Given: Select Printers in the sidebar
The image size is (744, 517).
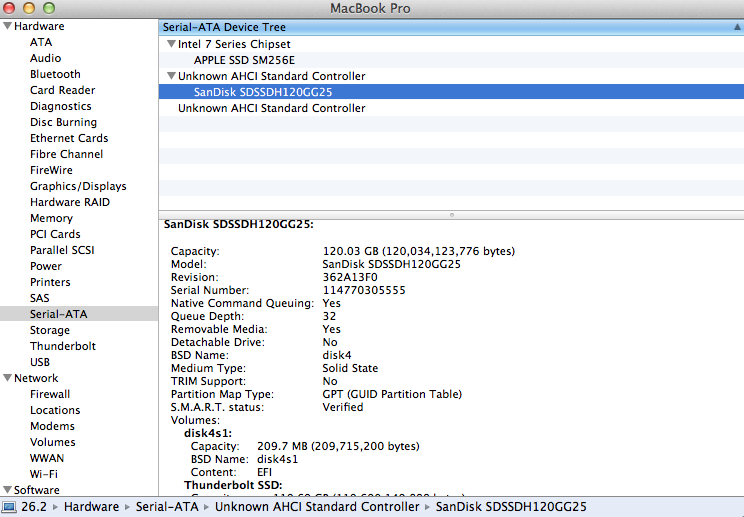Looking at the screenshot, I should coord(50,282).
